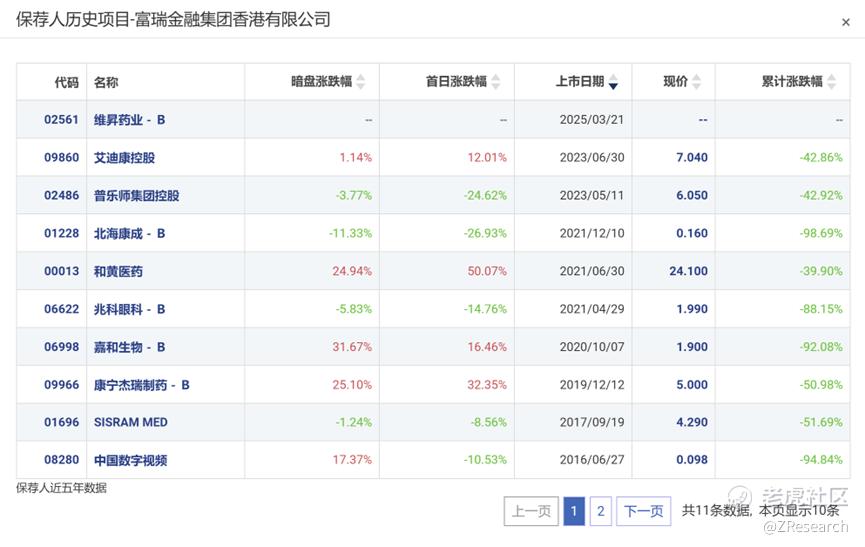Select listing date 2019/12/12
The width and height of the screenshot is (865, 547).
pyautogui.click(x=592, y=385)
